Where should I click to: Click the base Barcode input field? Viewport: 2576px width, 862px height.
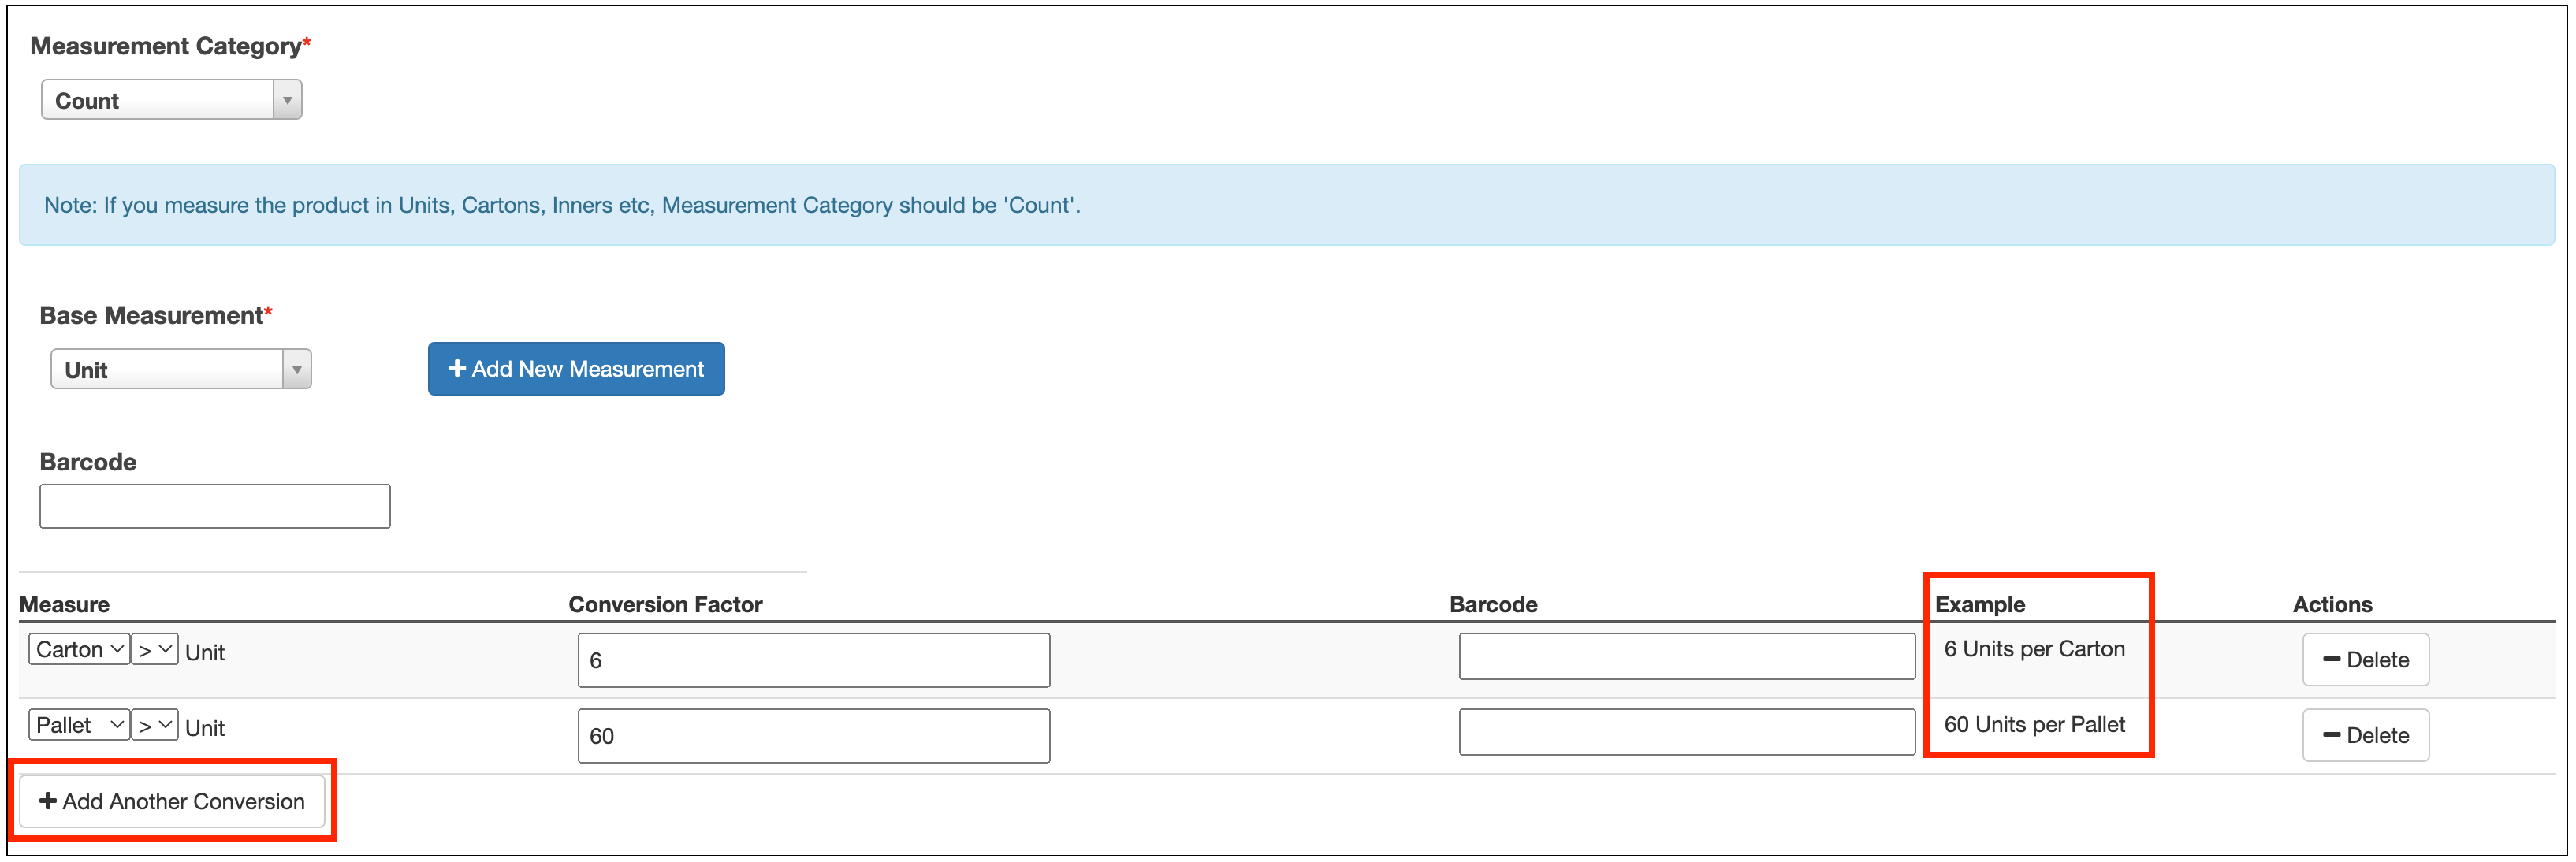tap(214, 506)
